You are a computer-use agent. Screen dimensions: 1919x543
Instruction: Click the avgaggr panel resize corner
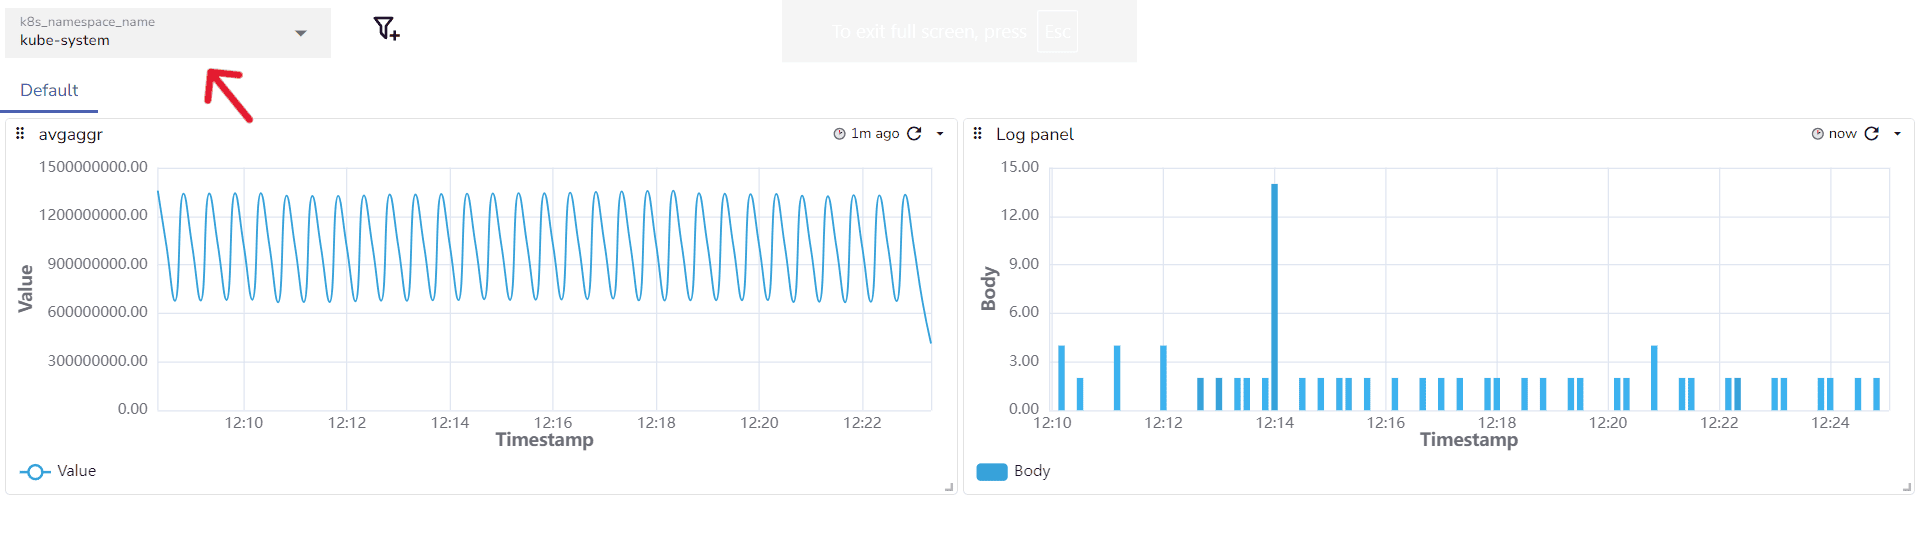[949, 487]
